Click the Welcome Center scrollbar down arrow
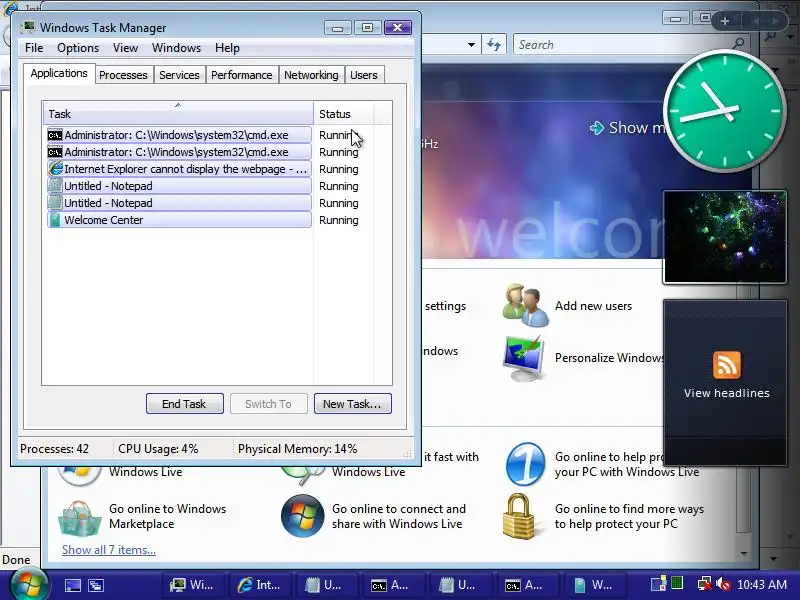The height and width of the screenshot is (600, 800). tap(744, 554)
